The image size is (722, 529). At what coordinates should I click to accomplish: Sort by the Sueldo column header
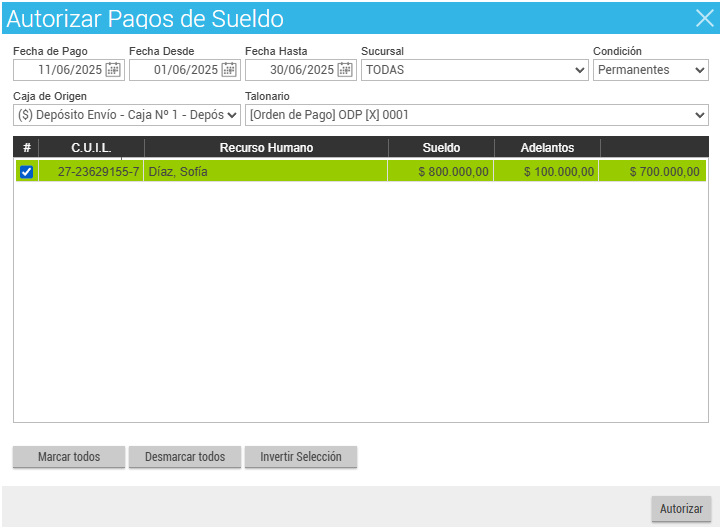pos(441,148)
